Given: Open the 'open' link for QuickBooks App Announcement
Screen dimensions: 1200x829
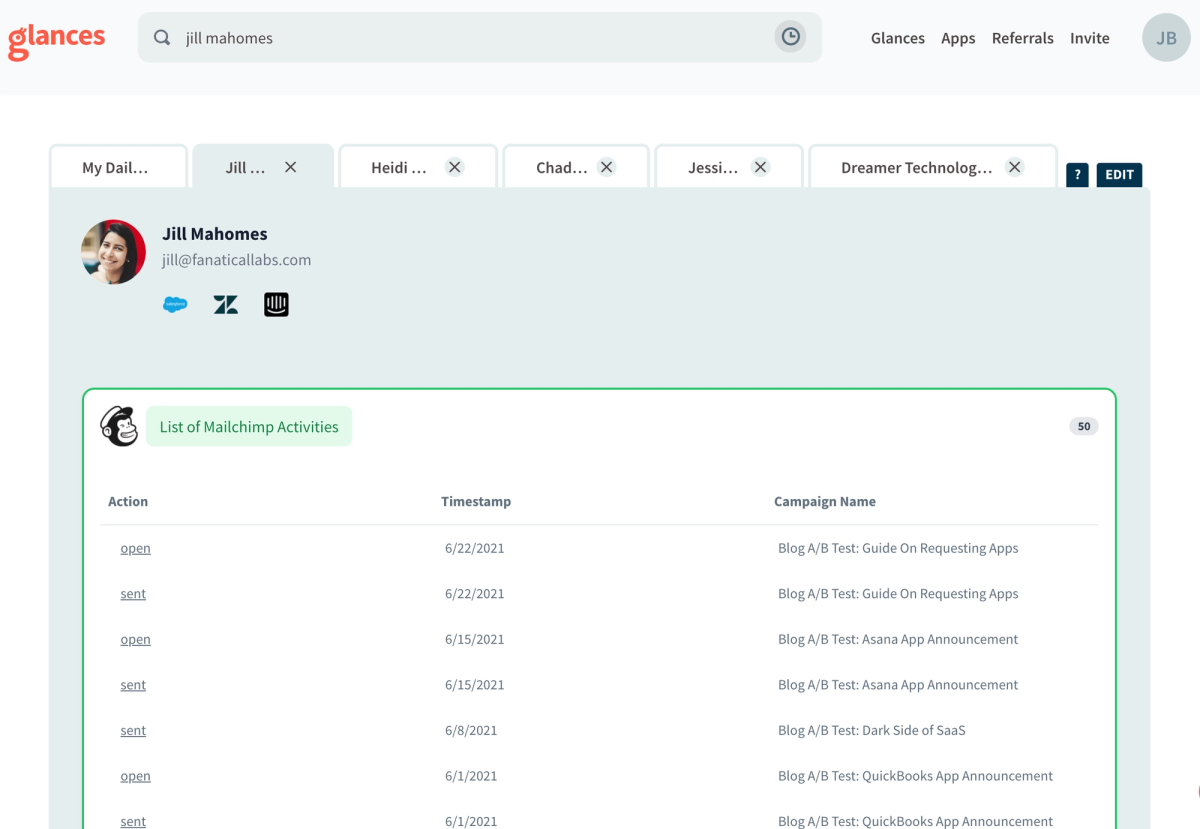Looking at the screenshot, I should (135, 776).
